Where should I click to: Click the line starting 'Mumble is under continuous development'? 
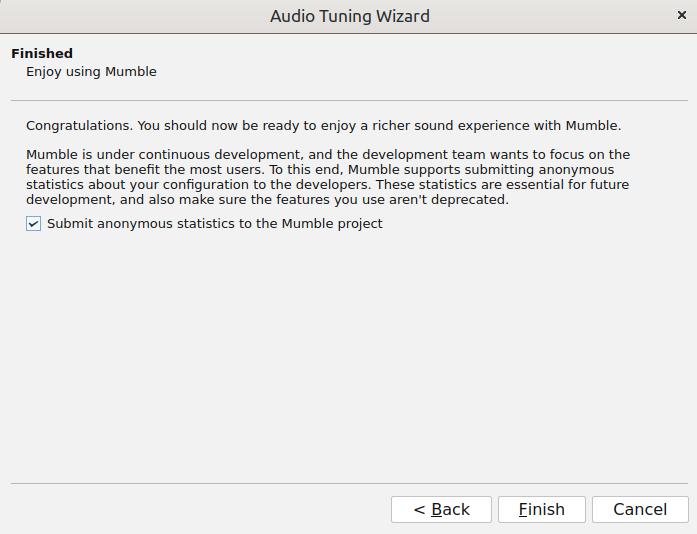coord(328,155)
